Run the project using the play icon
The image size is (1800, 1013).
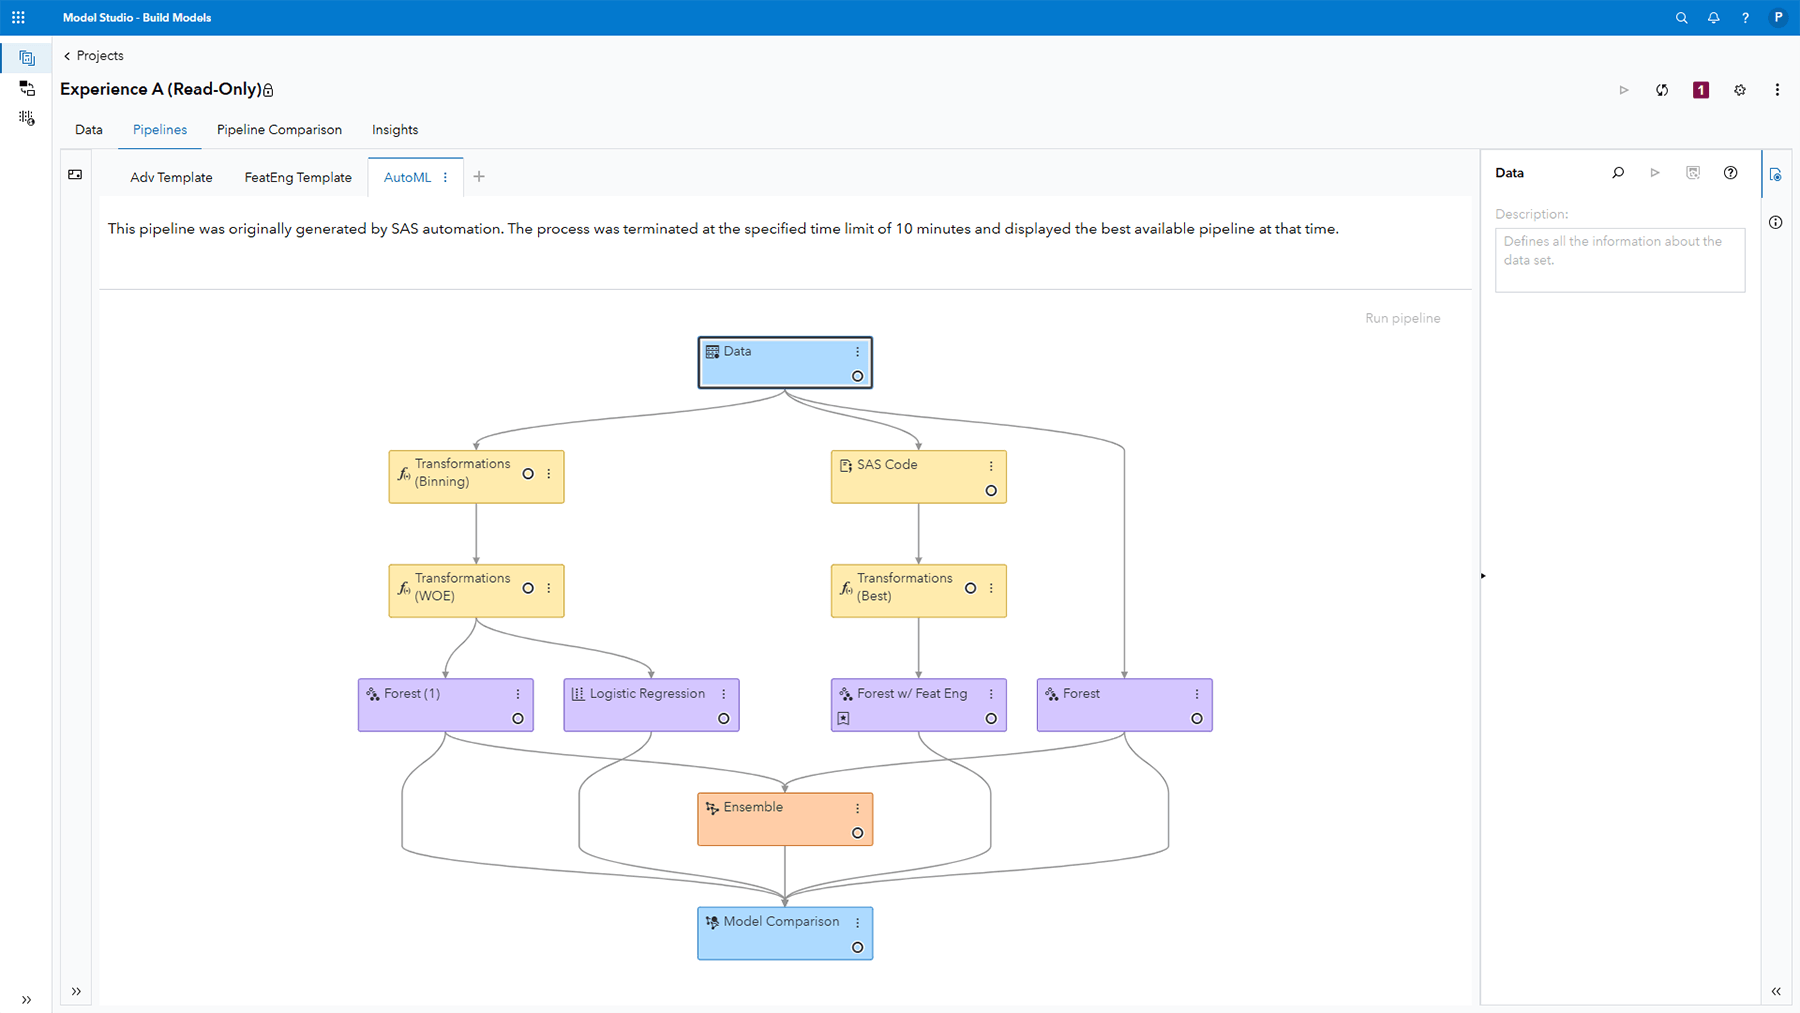tap(1624, 89)
